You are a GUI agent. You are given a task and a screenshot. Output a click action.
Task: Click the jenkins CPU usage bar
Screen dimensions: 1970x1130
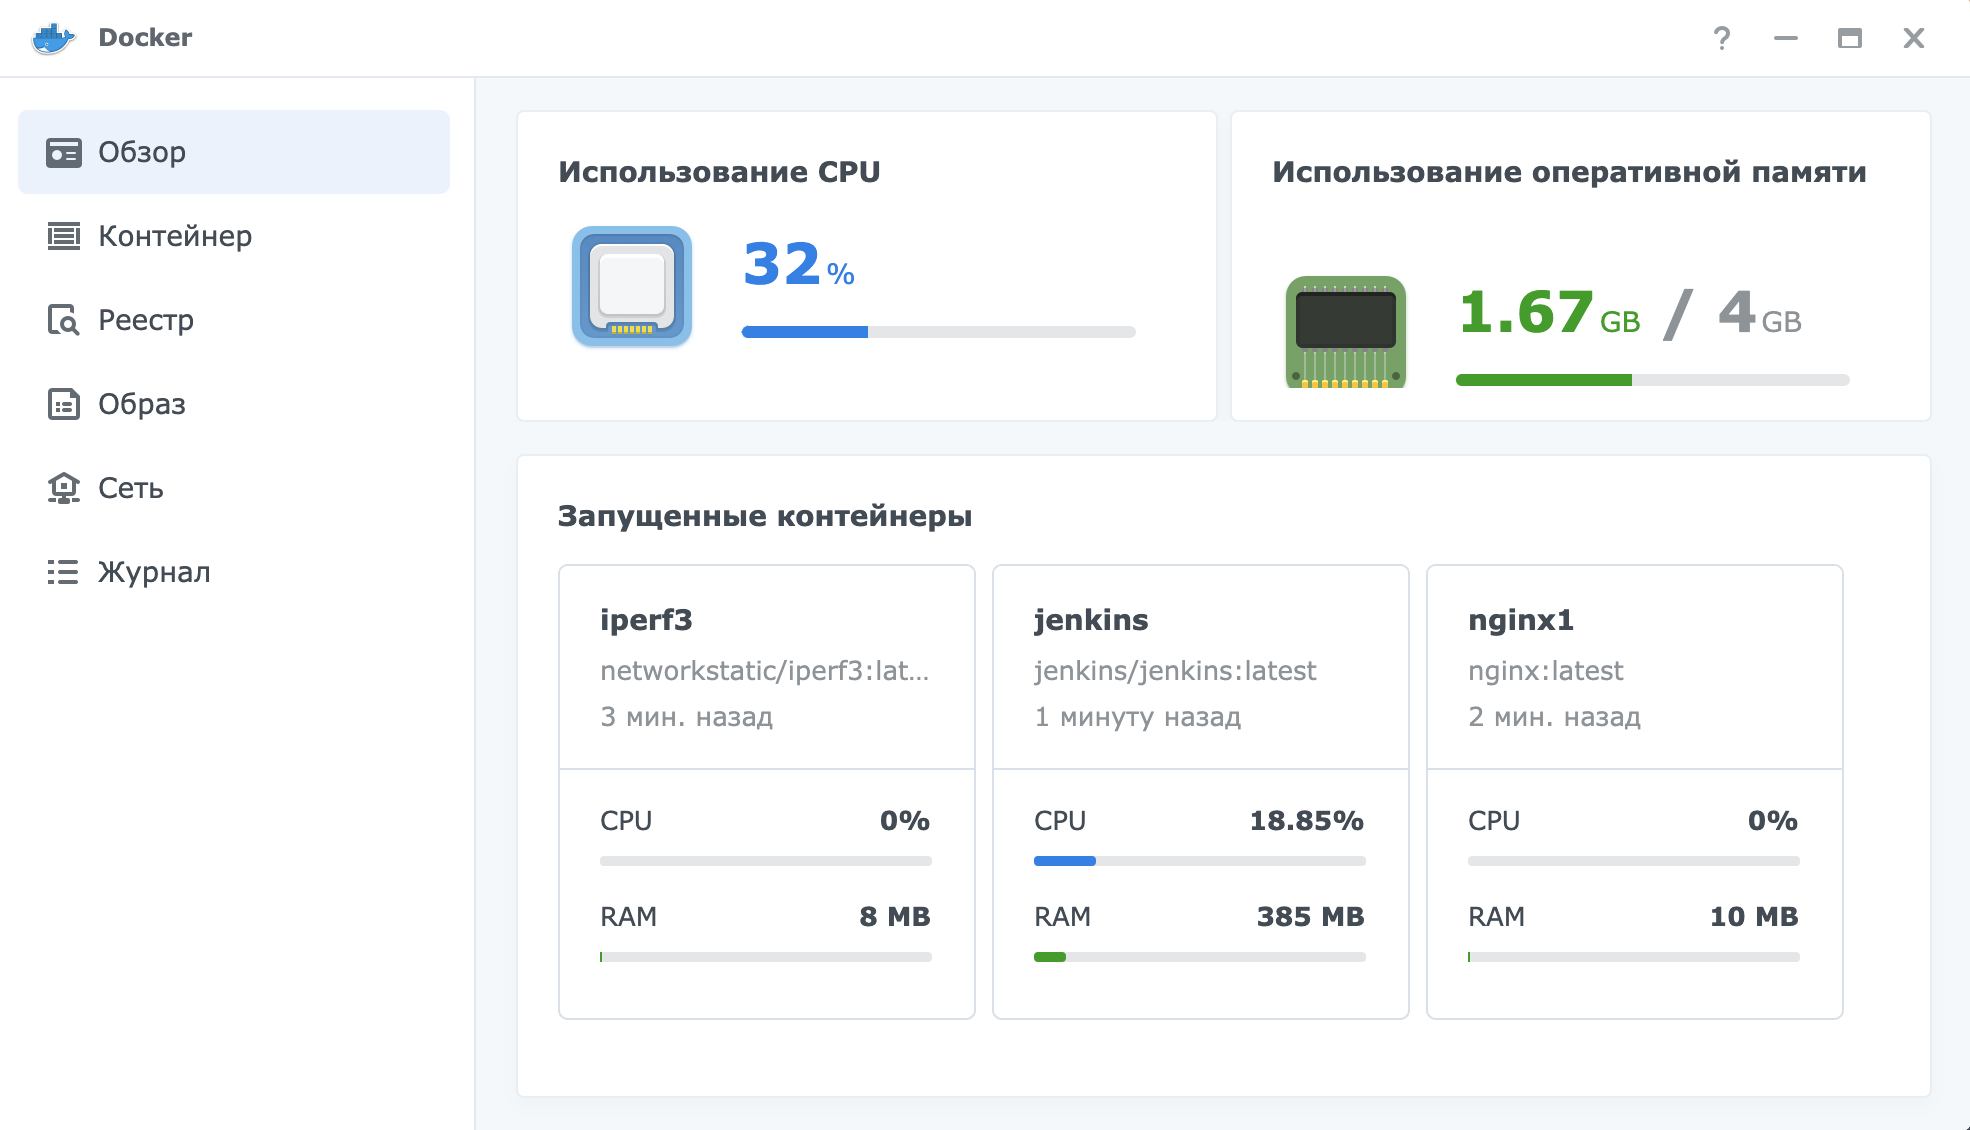click(x=1199, y=861)
